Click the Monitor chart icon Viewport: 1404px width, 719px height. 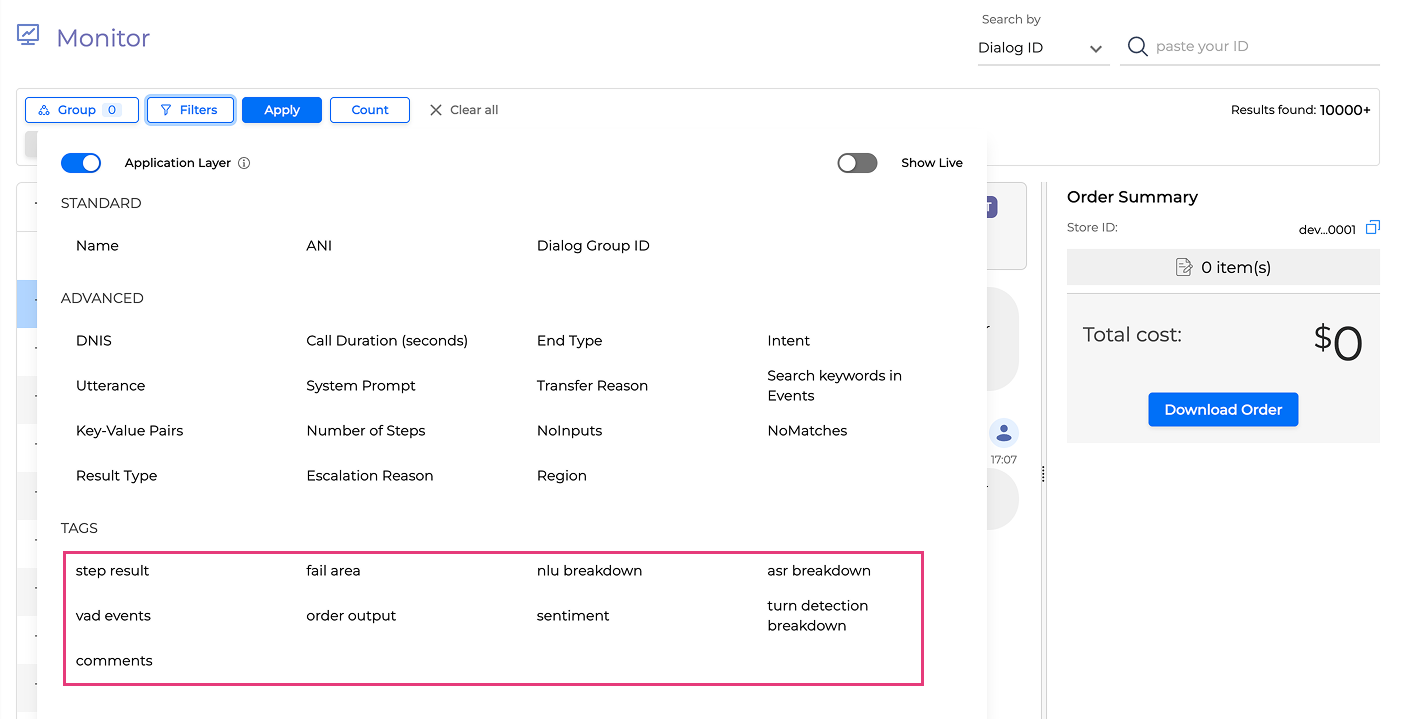point(28,35)
